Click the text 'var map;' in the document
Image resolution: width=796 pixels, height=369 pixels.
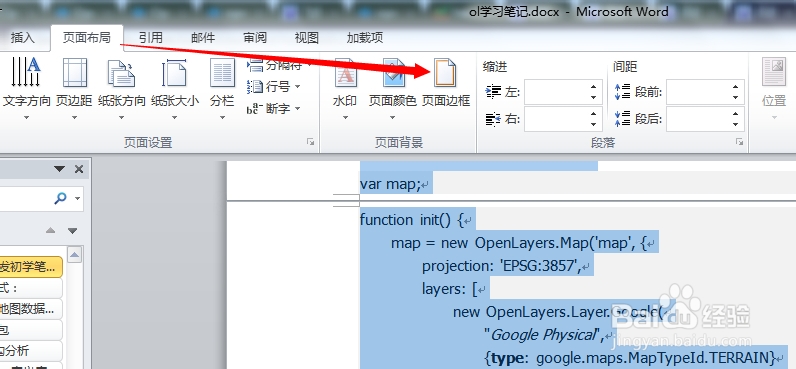tap(390, 184)
